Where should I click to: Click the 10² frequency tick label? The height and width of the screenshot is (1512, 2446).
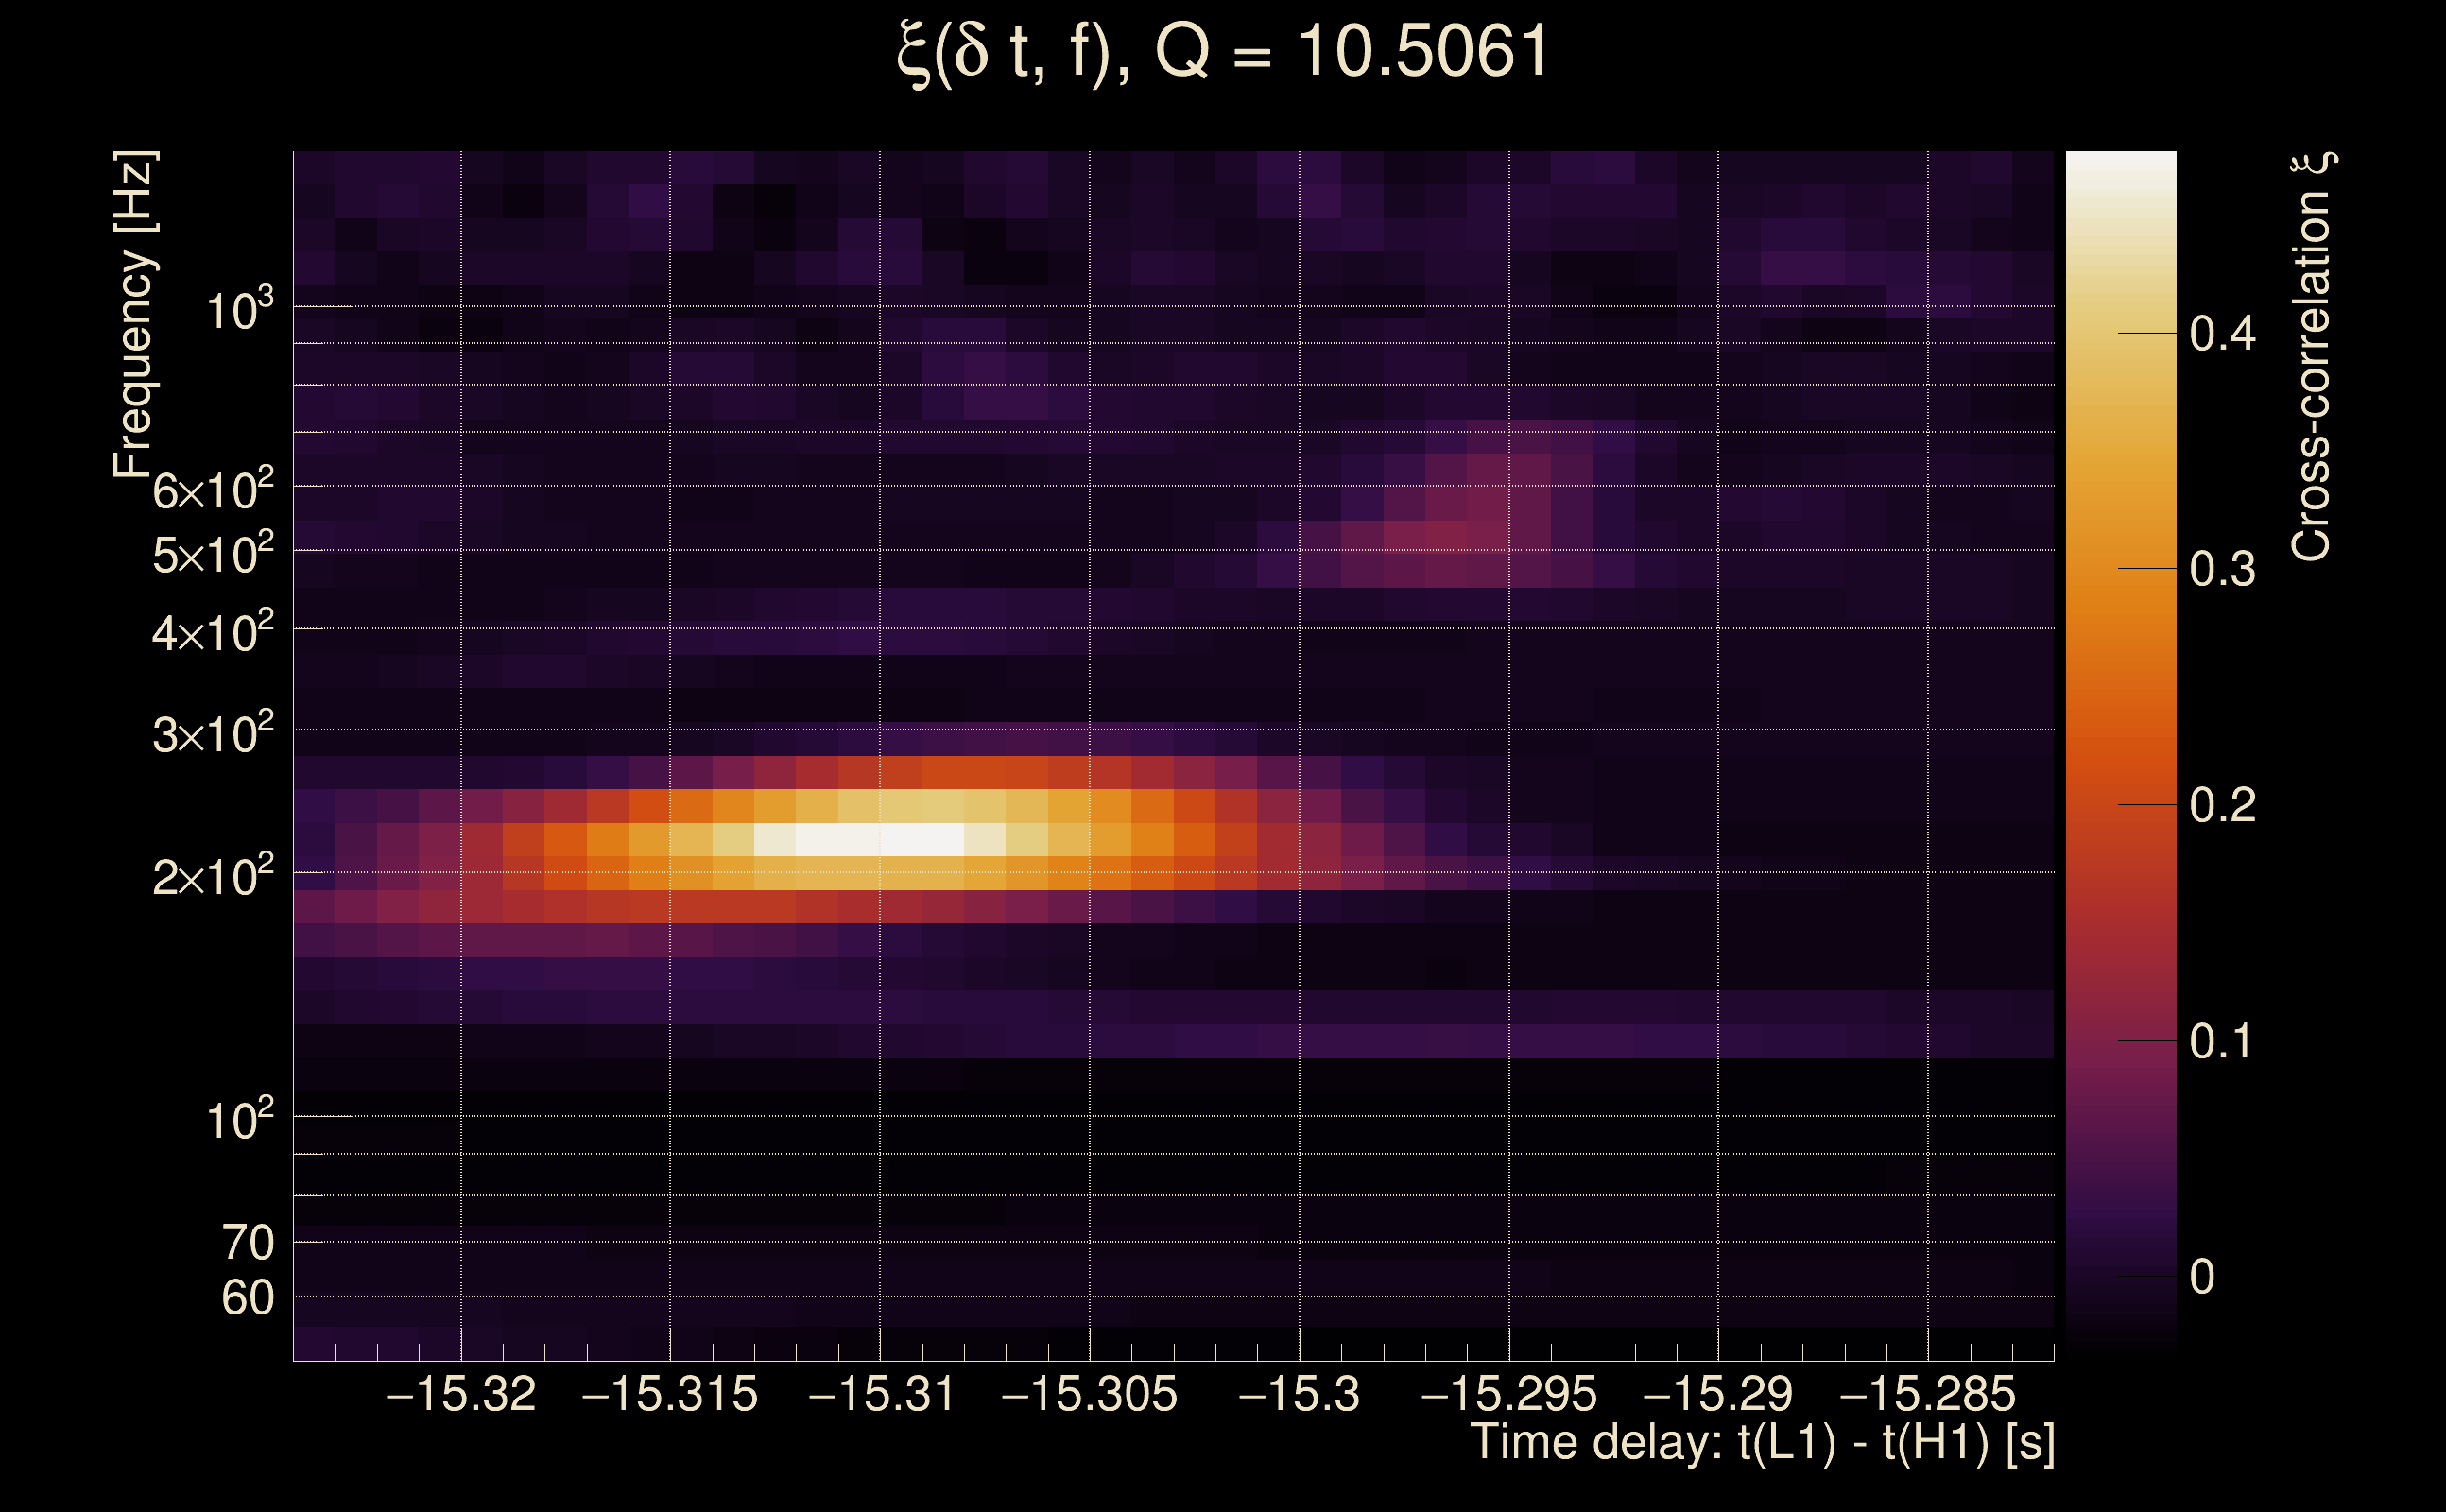(239, 1120)
